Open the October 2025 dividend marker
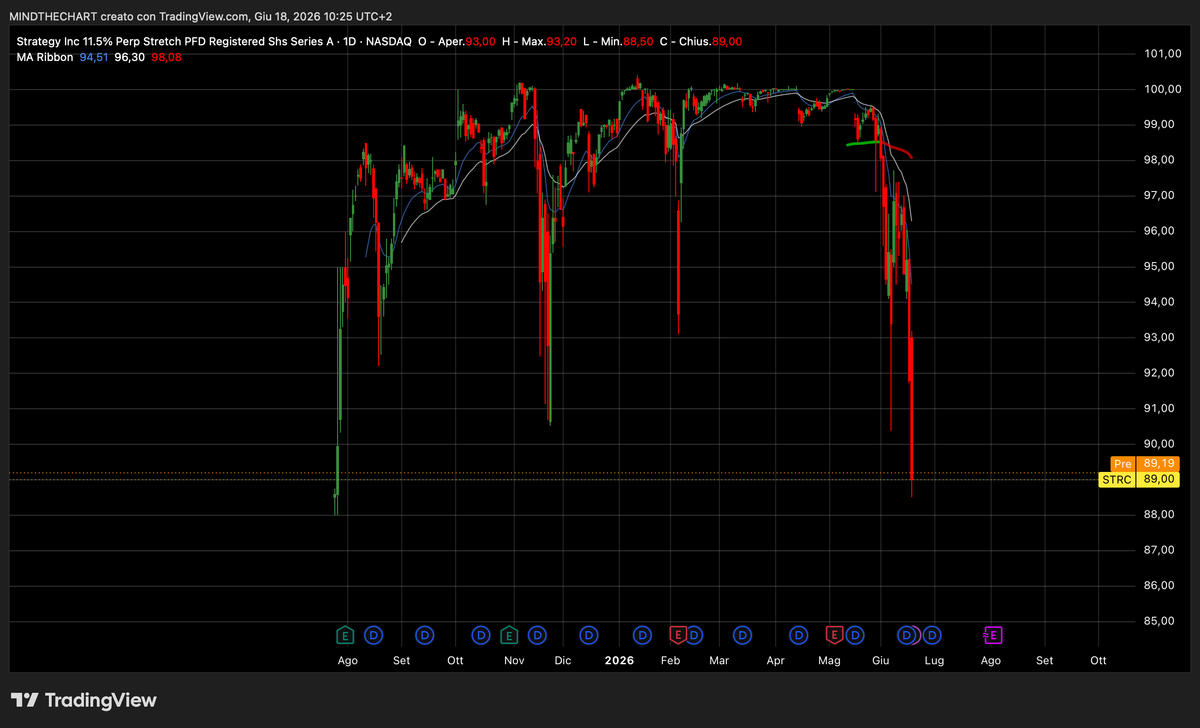1200x728 pixels. click(481, 634)
